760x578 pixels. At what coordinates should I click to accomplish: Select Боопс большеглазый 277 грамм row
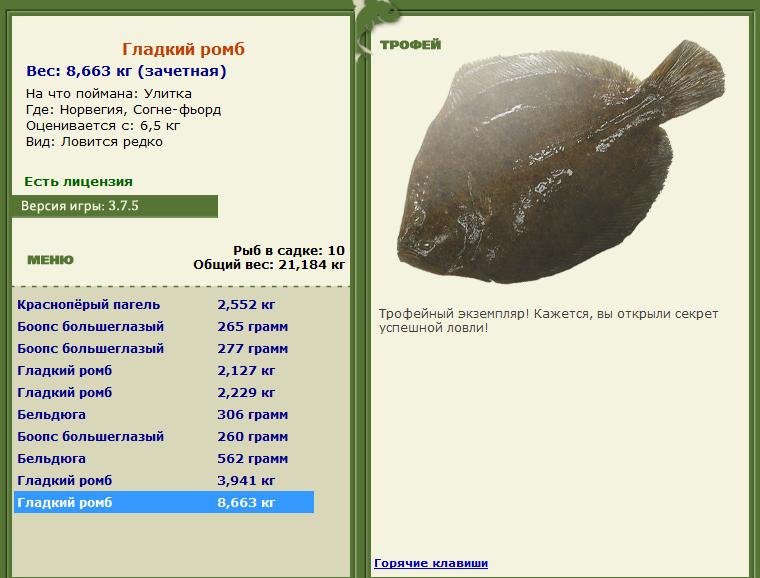point(164,349)
